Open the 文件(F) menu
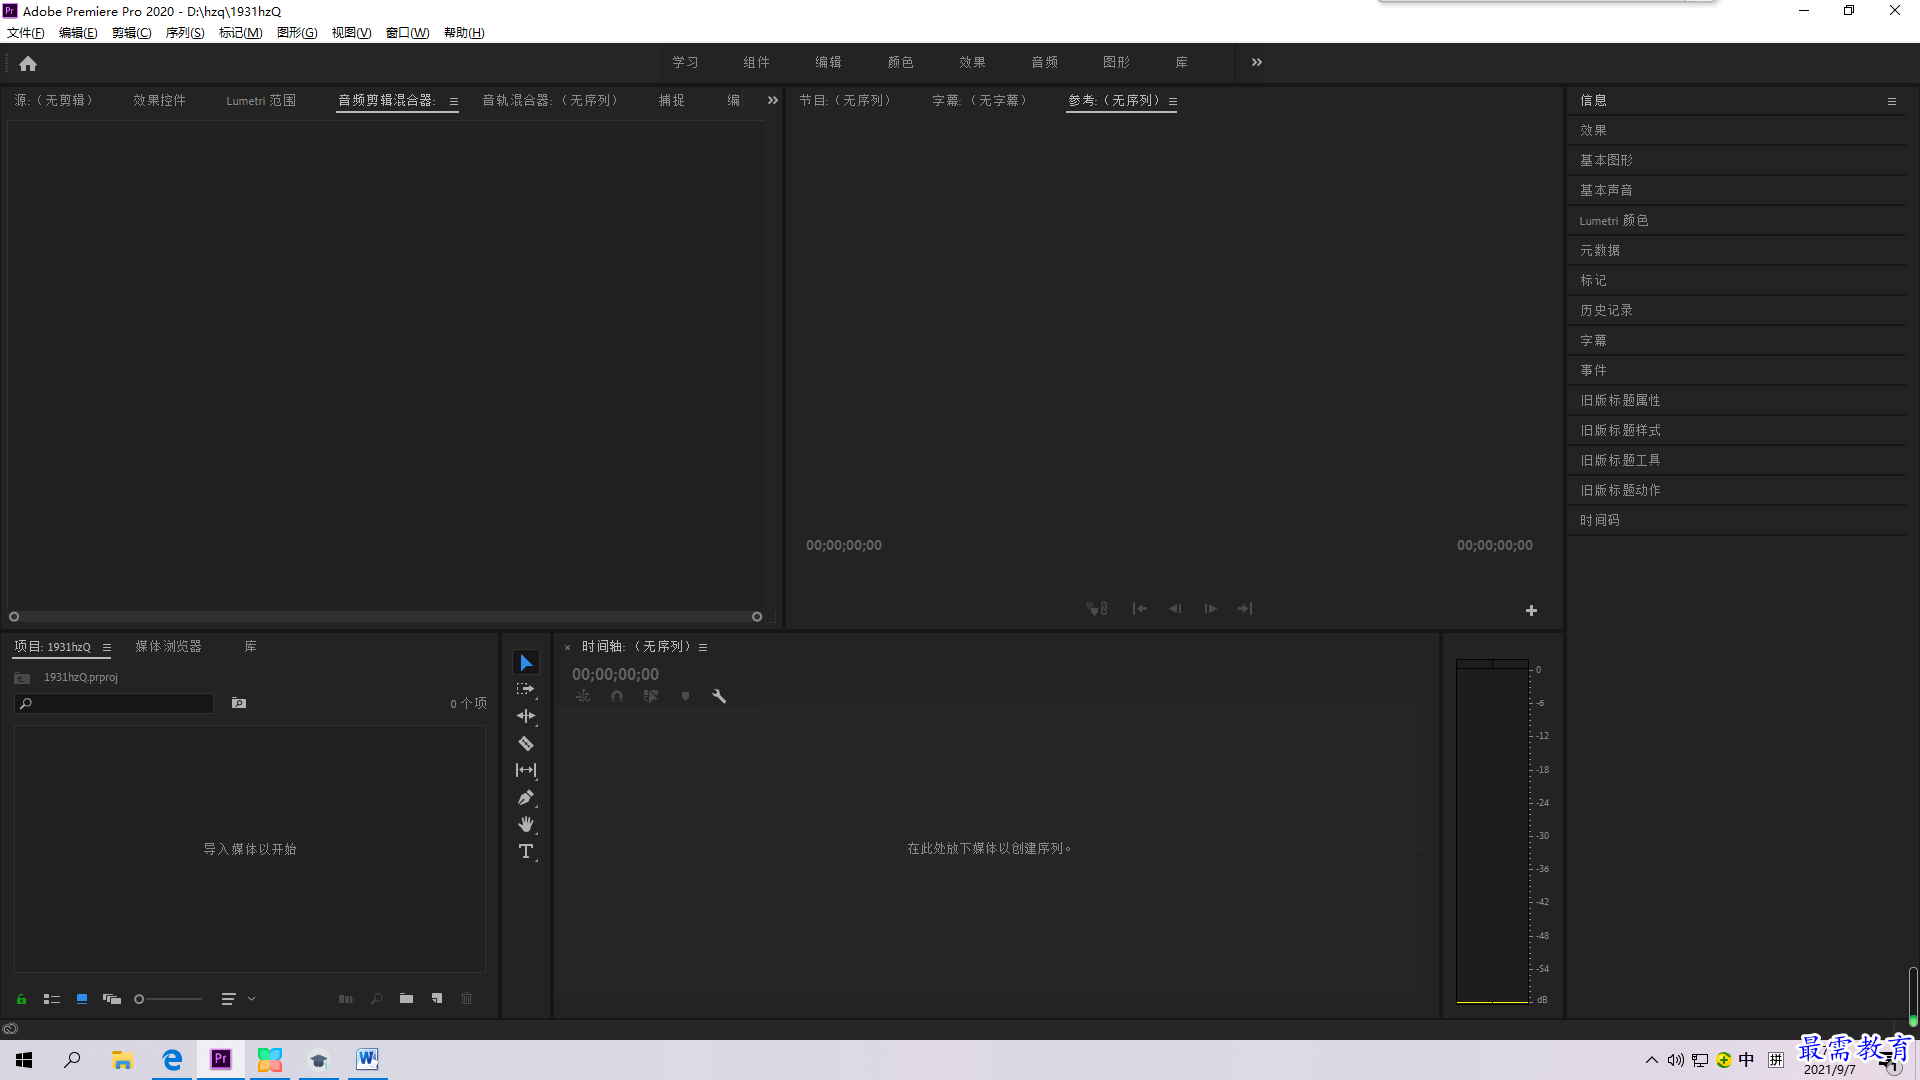The image size is (1920, 1080). pyautogui.click(x=26, y=33)
